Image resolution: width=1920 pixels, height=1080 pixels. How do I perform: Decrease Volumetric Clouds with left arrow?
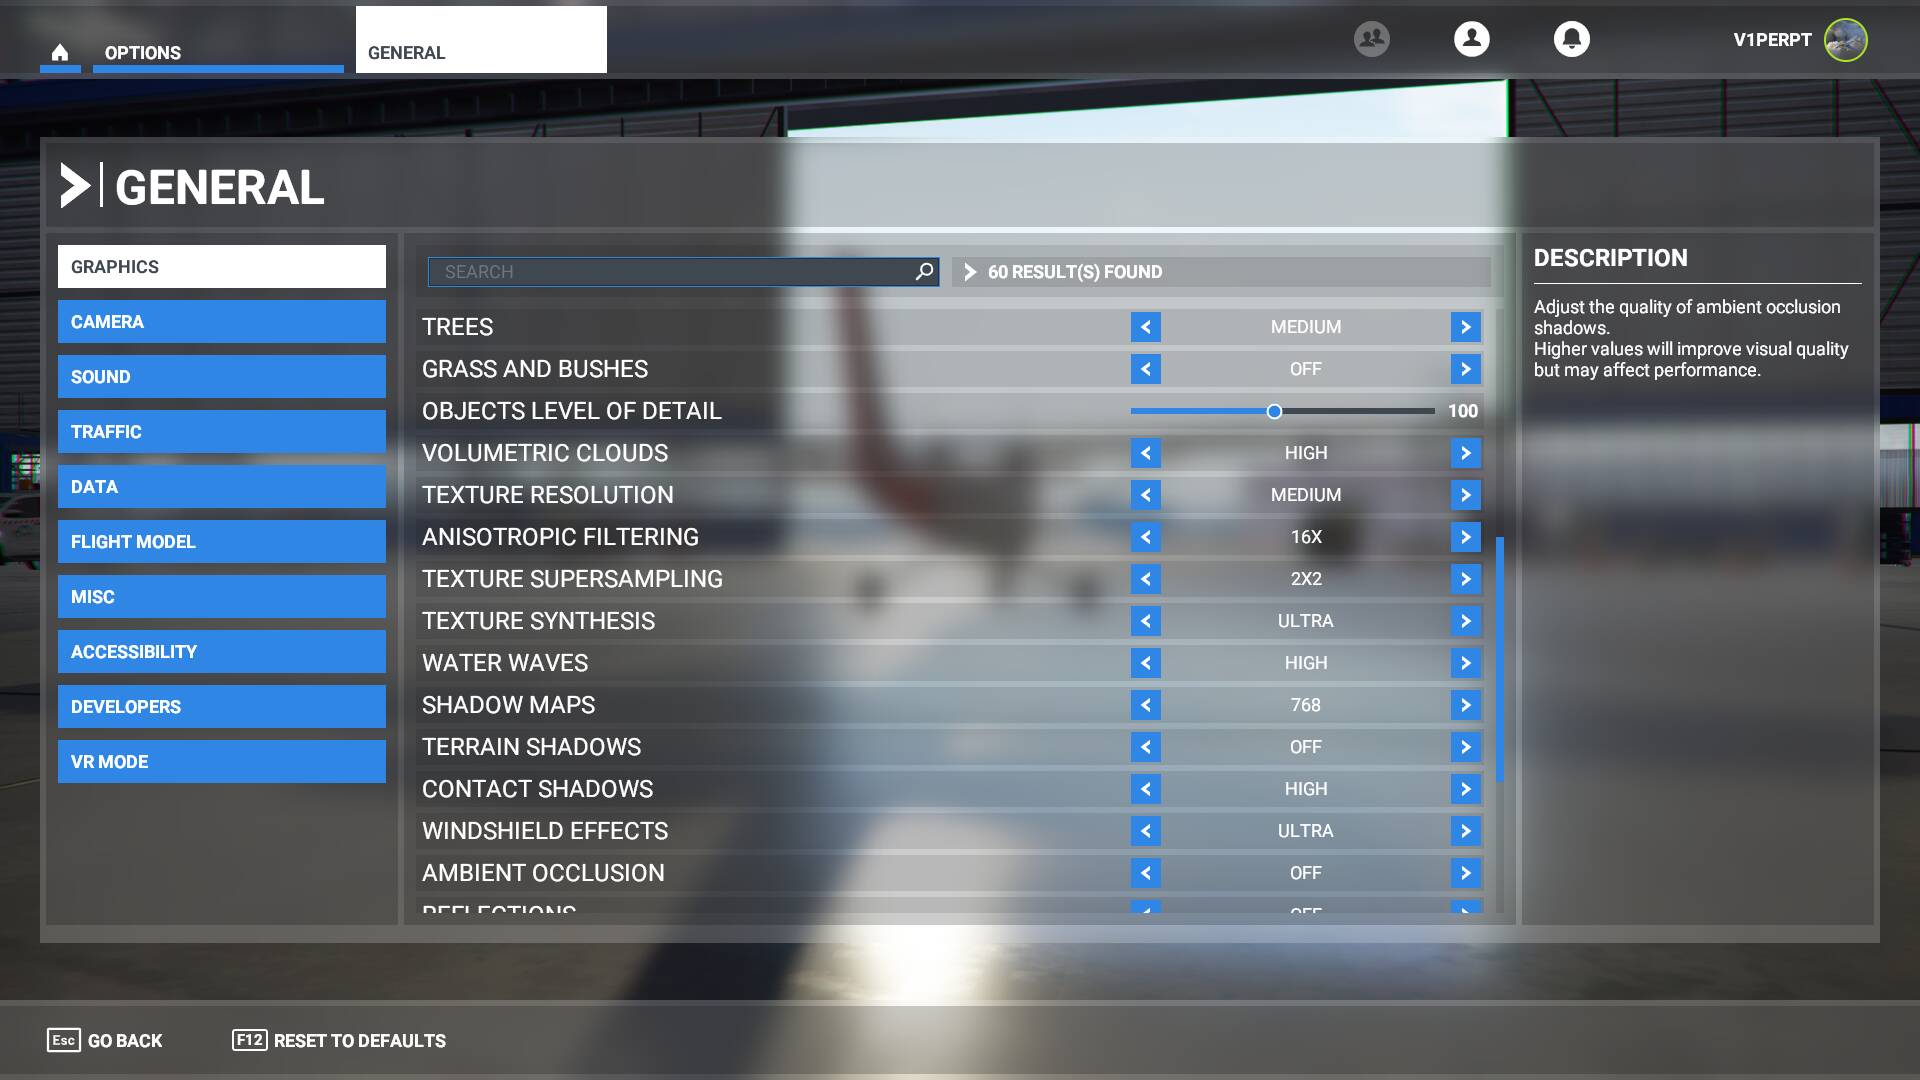point(1146,453)
